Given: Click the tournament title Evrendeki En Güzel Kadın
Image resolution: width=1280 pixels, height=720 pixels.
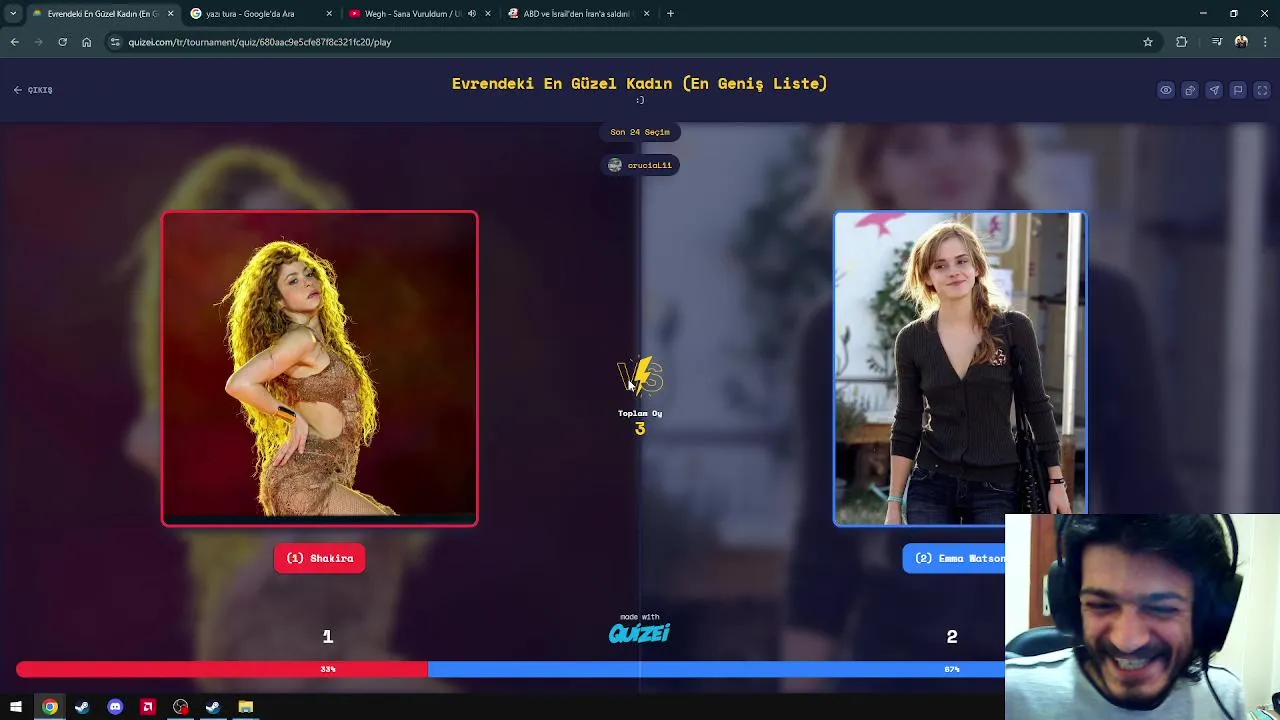Looking at the screenshot, I should pos(640,84).
